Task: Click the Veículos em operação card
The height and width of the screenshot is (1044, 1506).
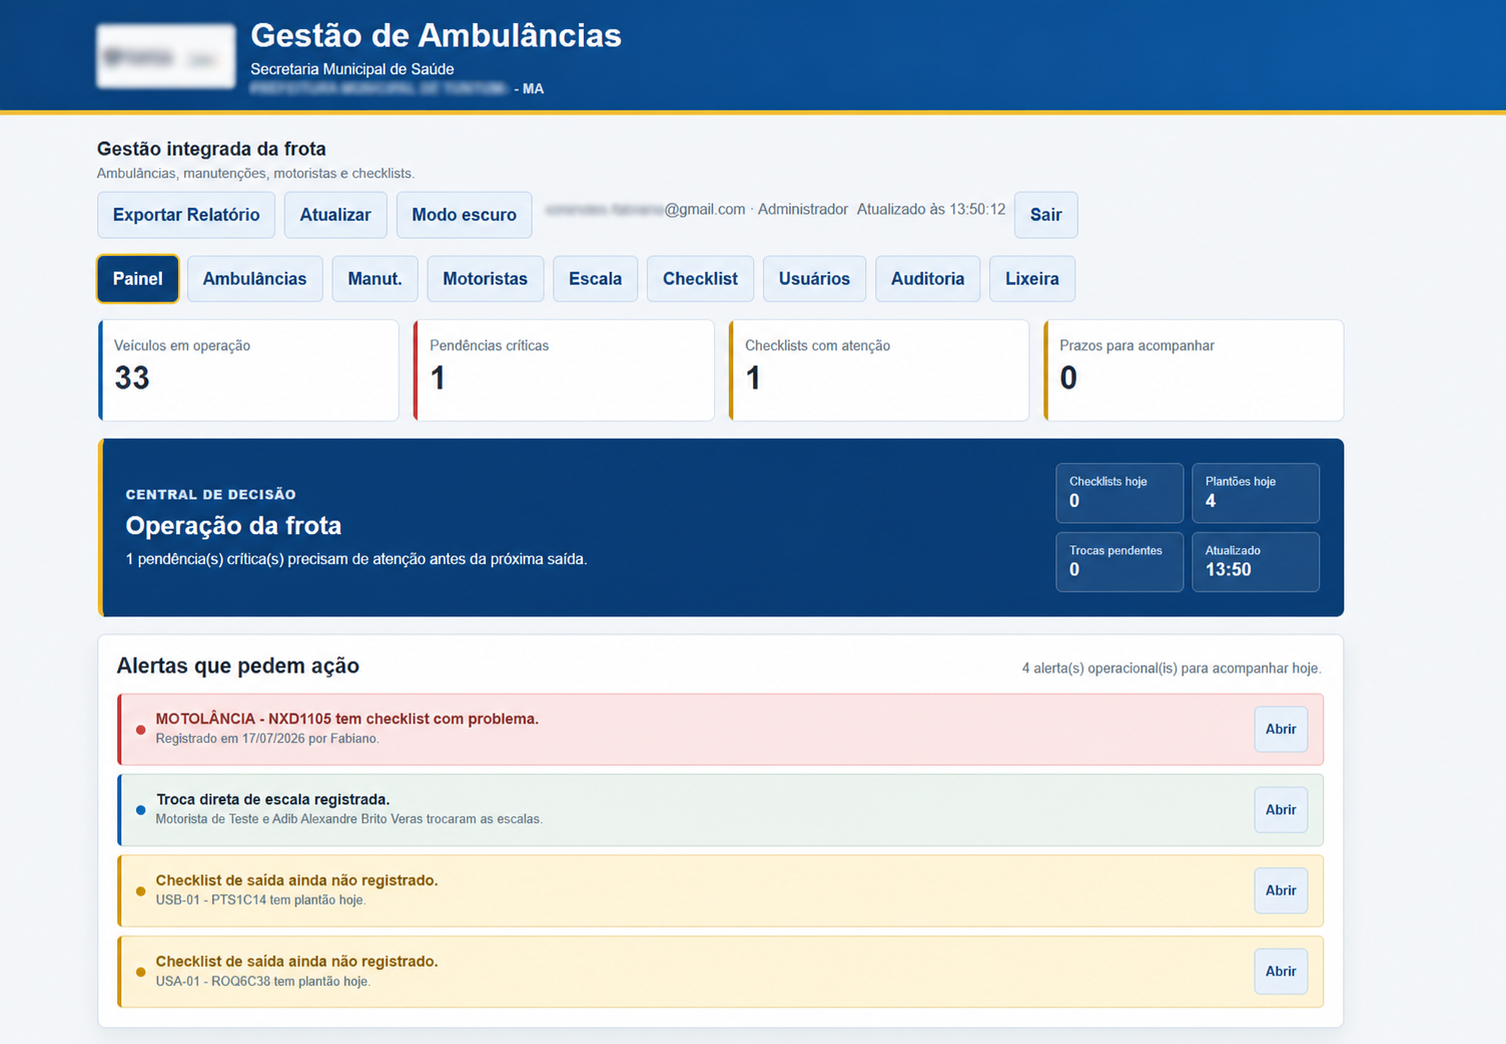Action: (x=248, y=370)
